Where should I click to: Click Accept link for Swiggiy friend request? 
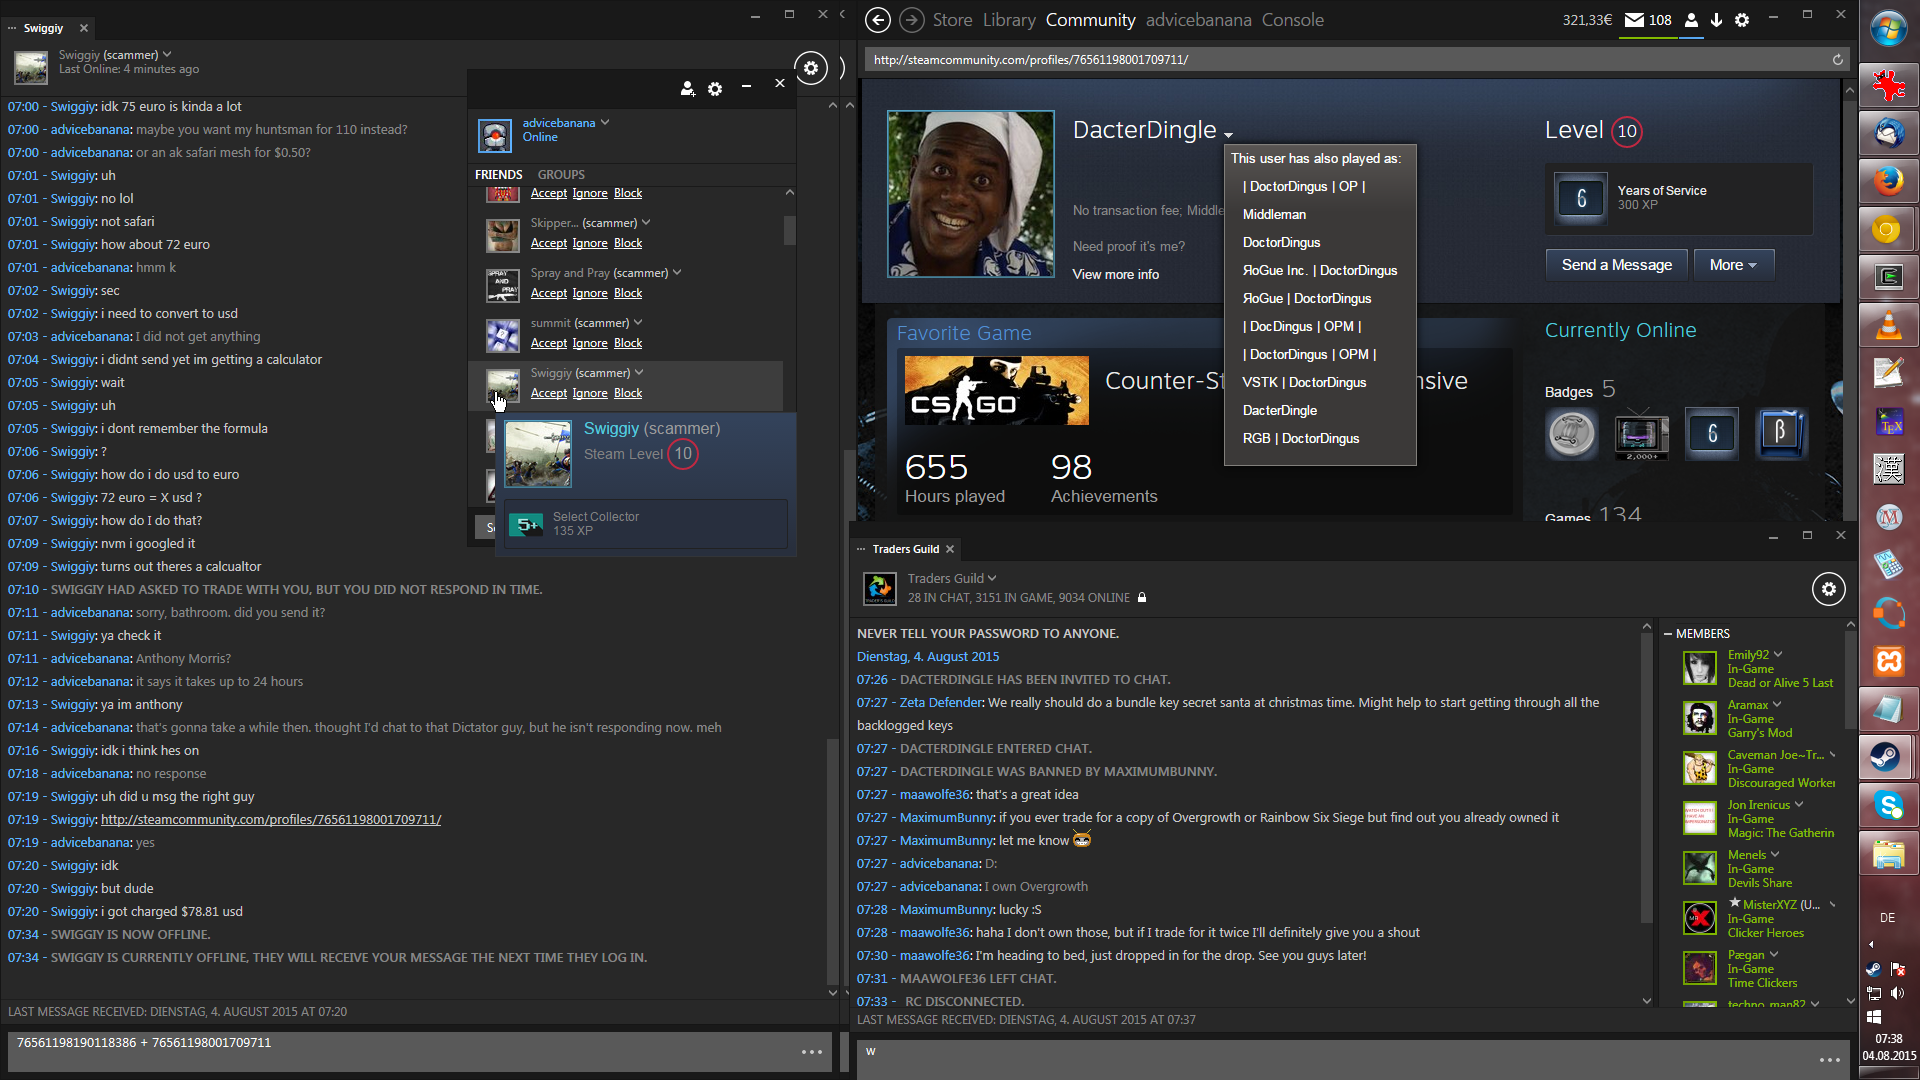tap(548, 393)
